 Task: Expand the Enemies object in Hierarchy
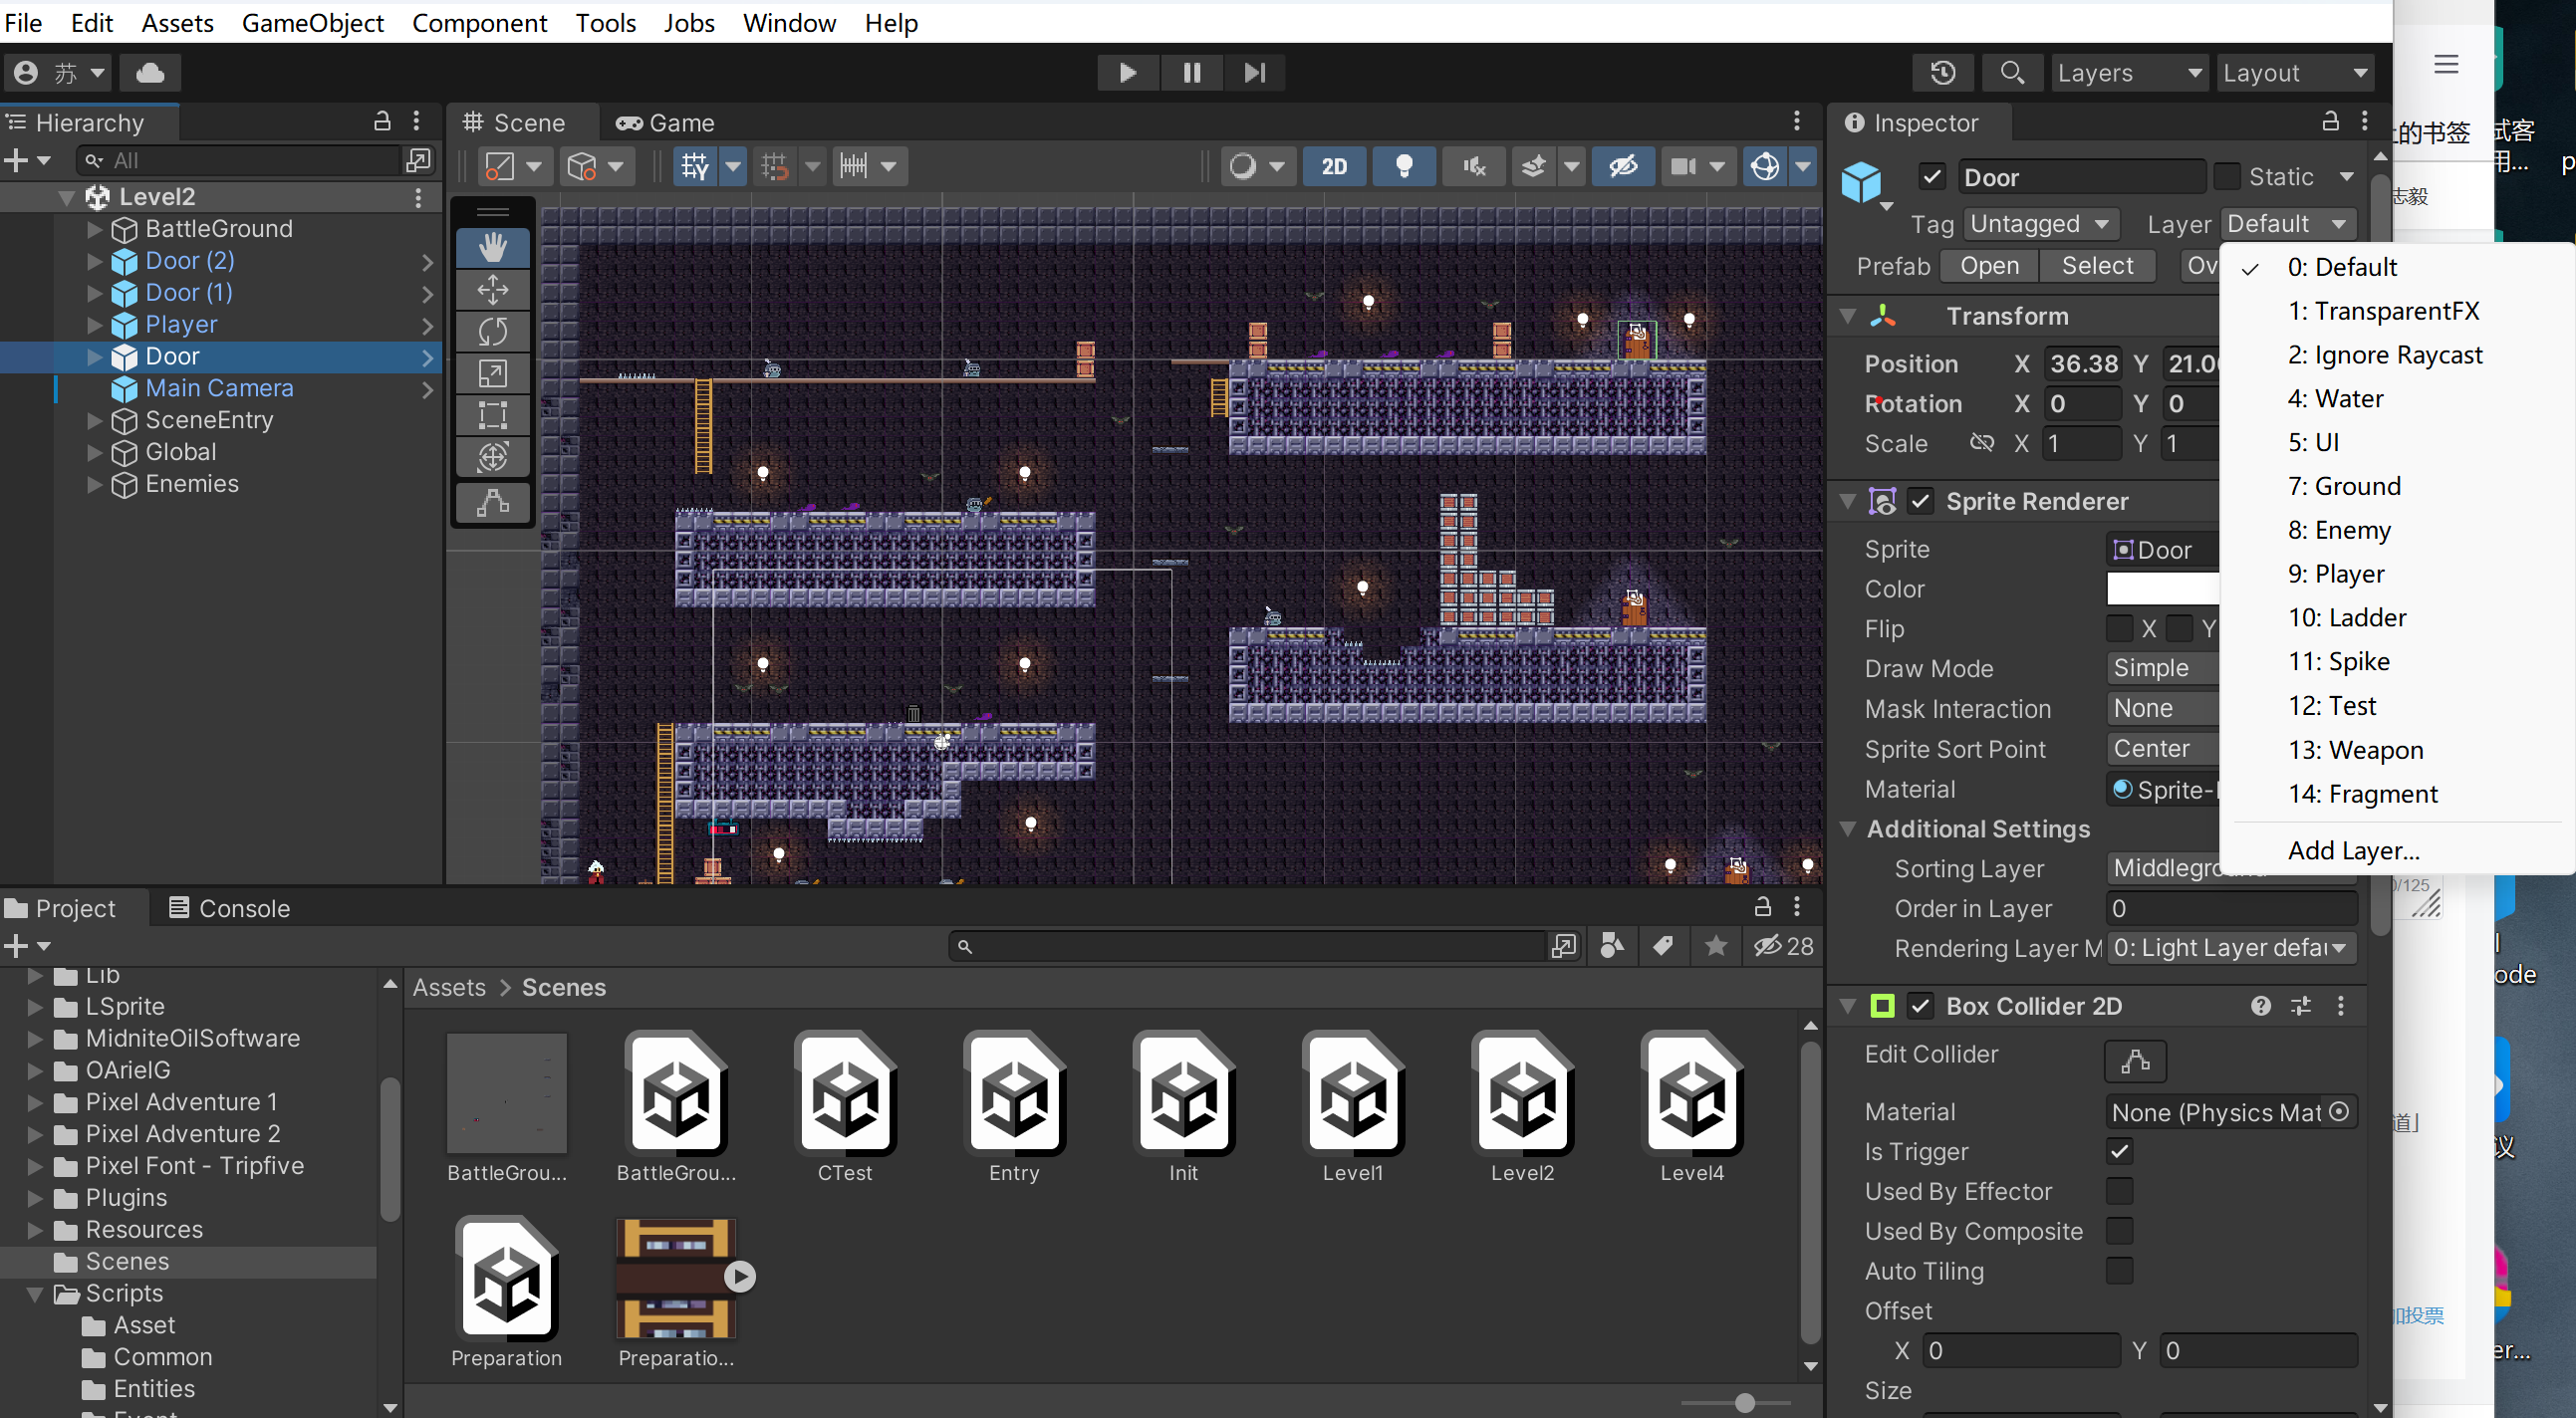pos(94,484)
